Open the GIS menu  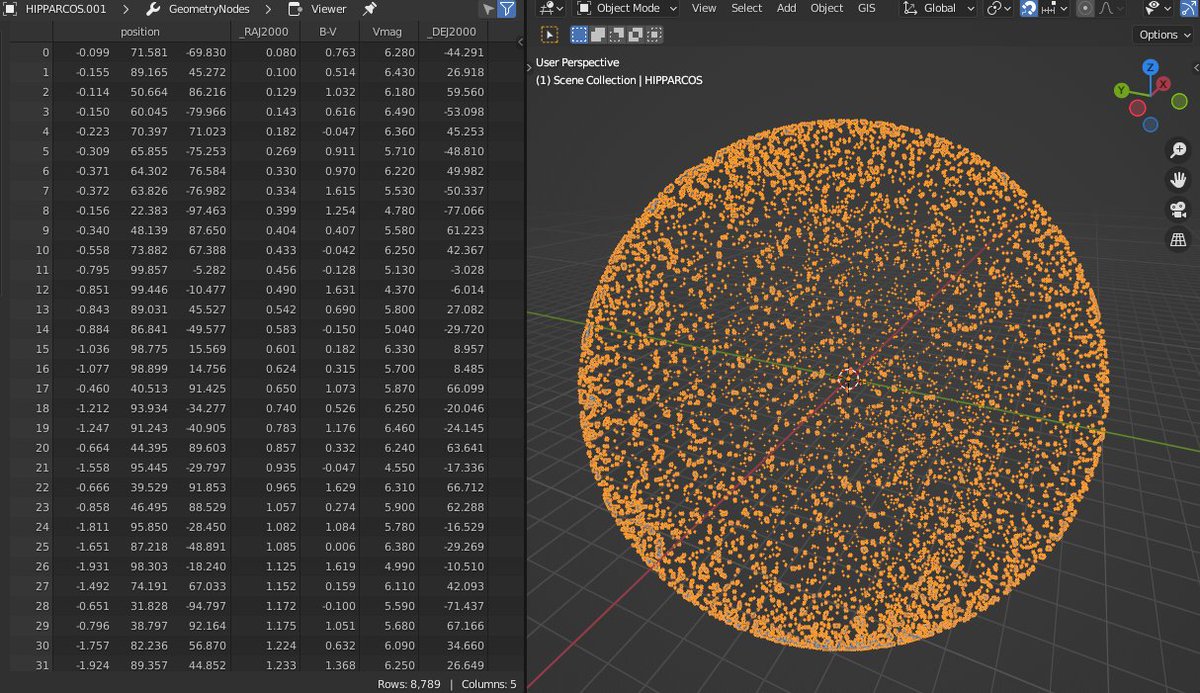(x=866, y=8)
